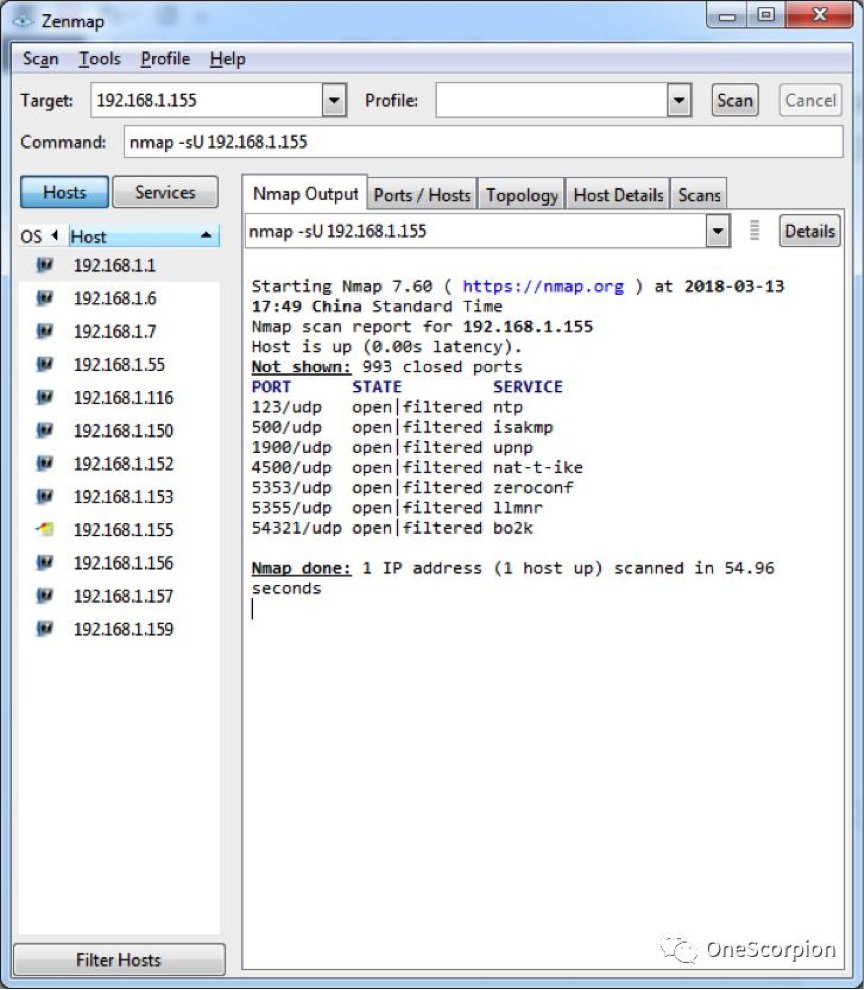Sort hosts using the Host column header
The height and width of the screenshot is (990, 864).
click(144, 236)
